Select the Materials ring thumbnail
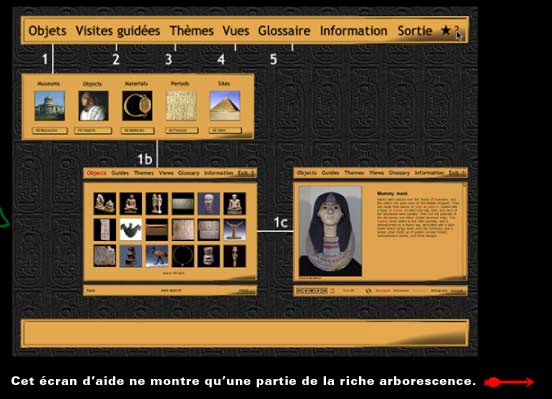This screenshot has height=399, width=552. (137, 106)
